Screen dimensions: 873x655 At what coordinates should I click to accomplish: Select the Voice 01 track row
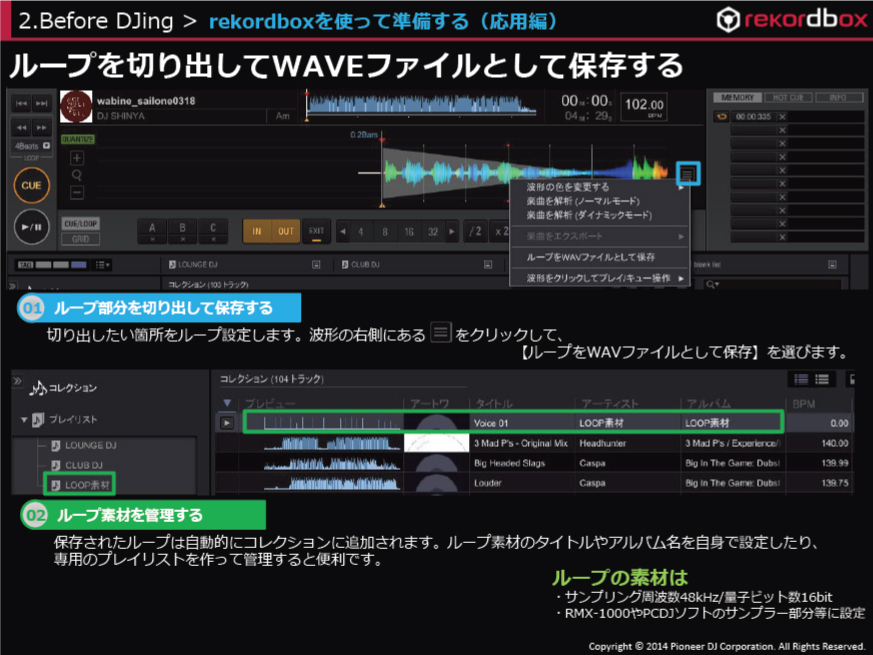pos(534,423)
